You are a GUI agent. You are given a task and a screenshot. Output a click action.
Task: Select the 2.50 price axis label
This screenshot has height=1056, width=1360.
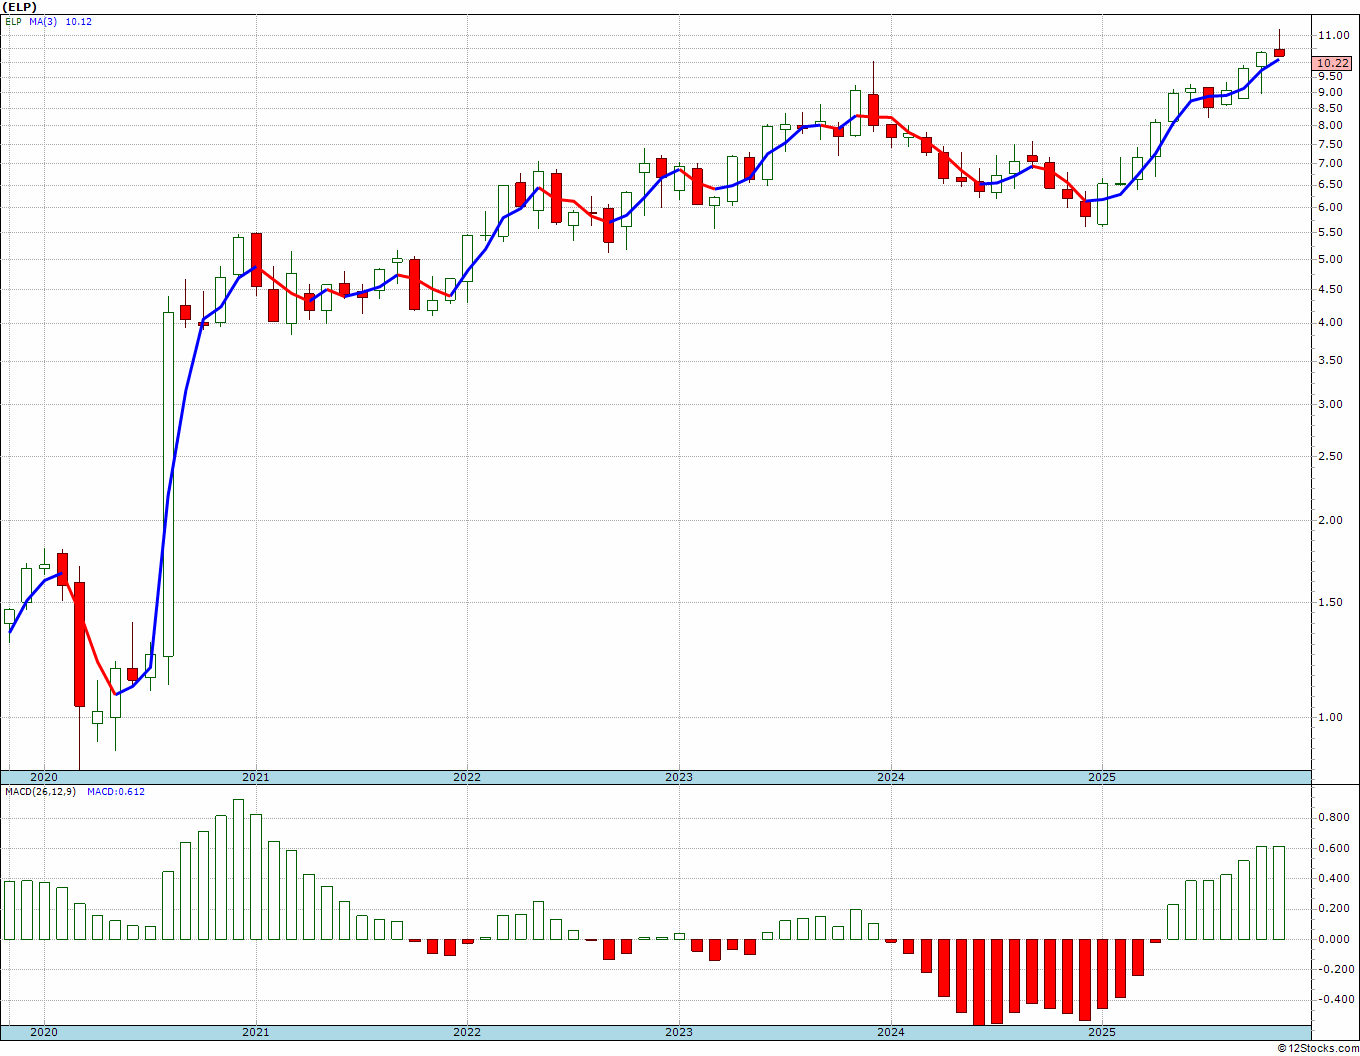click(1330, 456)
